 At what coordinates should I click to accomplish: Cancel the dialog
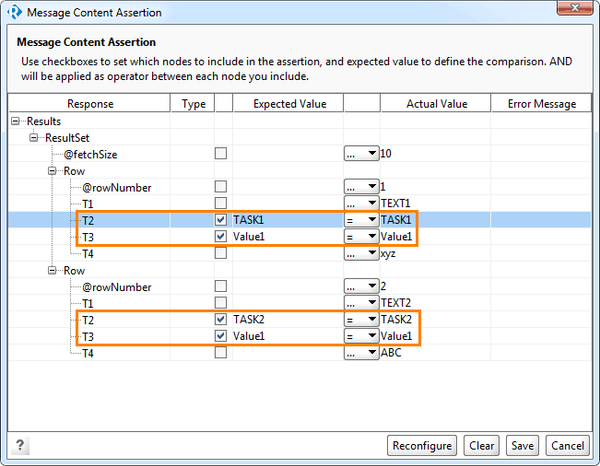[567, 445]
